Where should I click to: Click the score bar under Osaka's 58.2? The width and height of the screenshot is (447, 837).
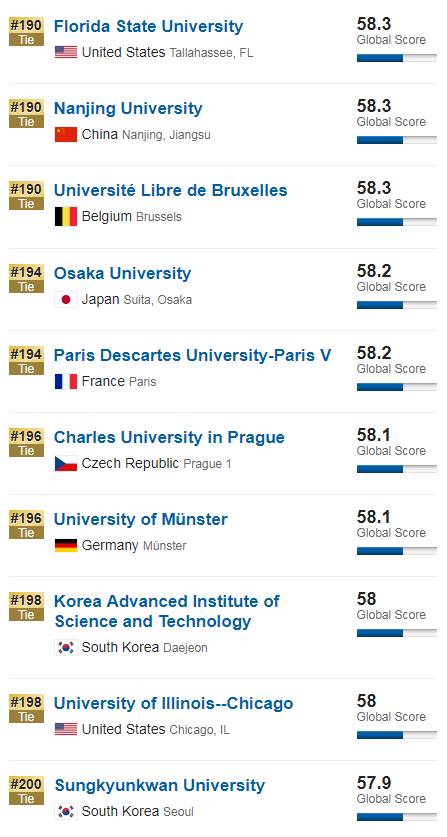(397, 305)
